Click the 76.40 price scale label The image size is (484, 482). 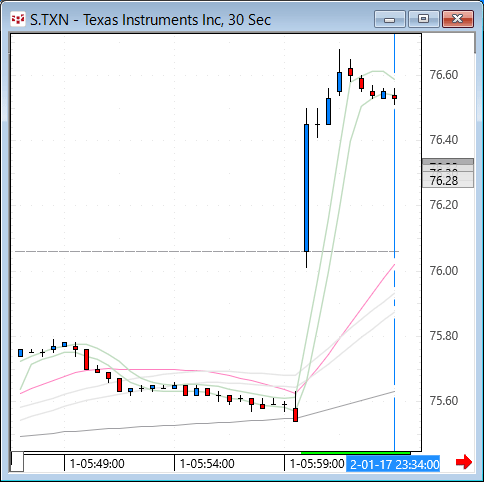(x=444, y=140)
